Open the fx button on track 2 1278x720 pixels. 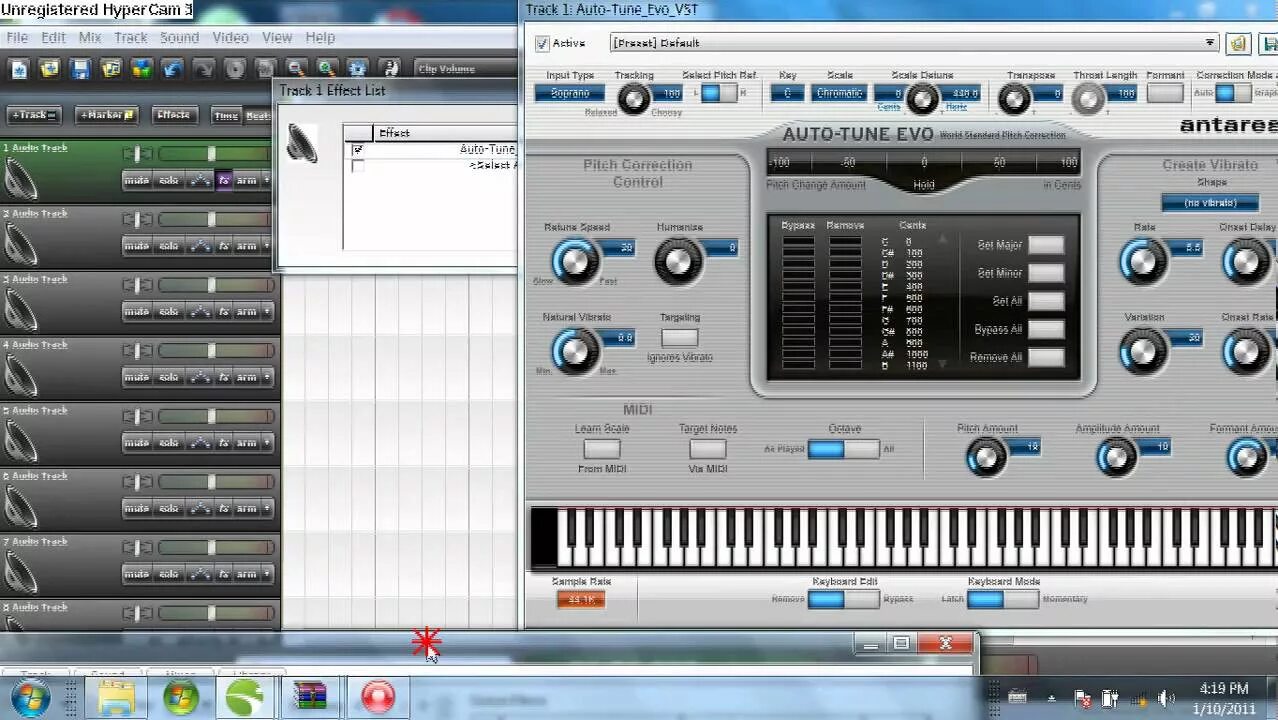(x=224, y=246)
